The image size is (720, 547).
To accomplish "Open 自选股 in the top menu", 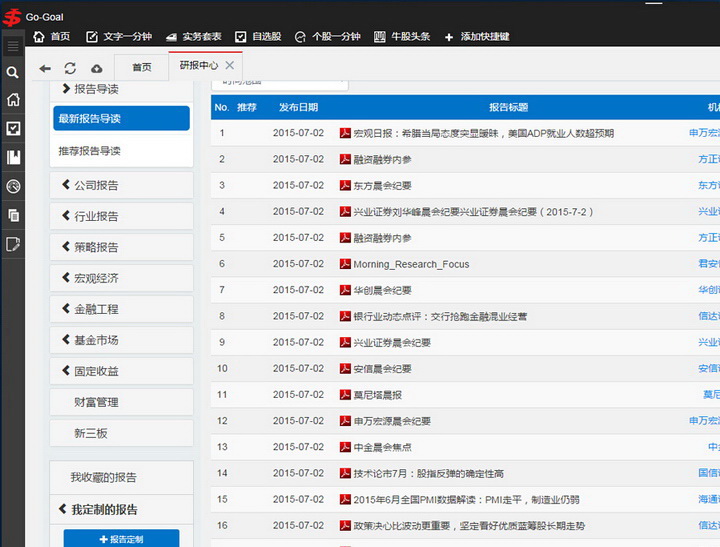I will [257, 37].
